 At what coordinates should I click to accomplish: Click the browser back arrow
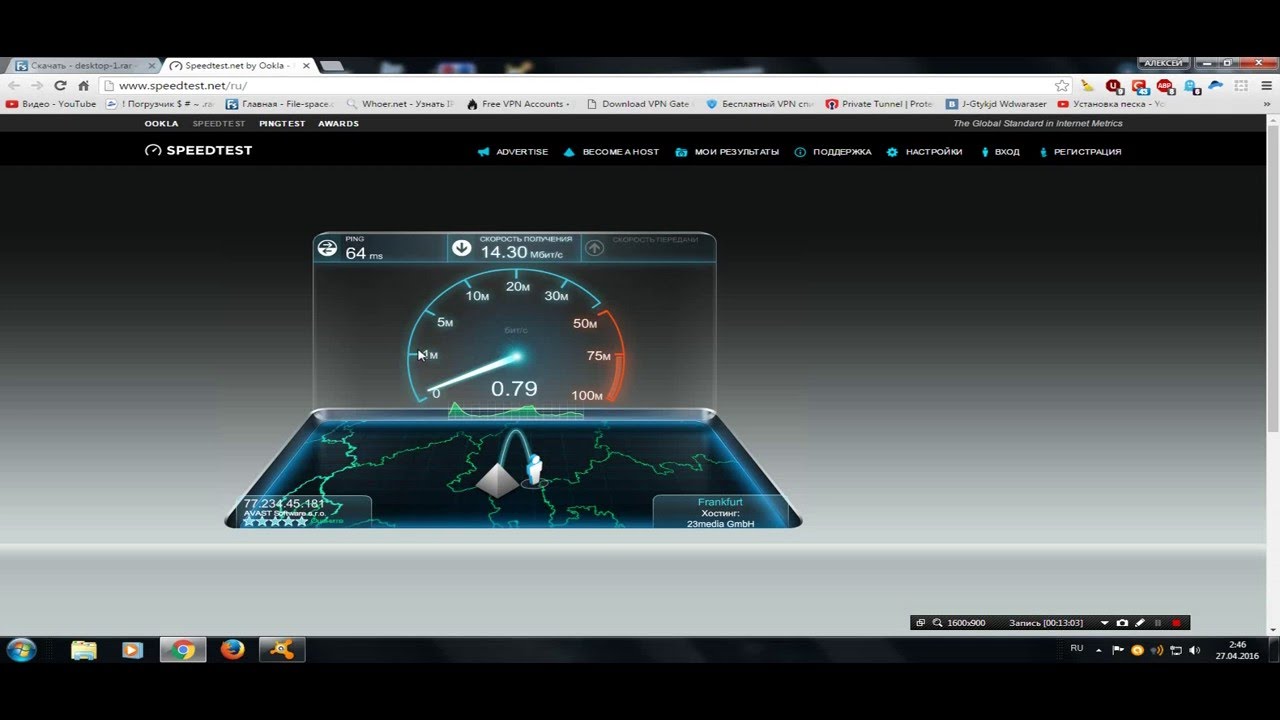click(16, 86)
